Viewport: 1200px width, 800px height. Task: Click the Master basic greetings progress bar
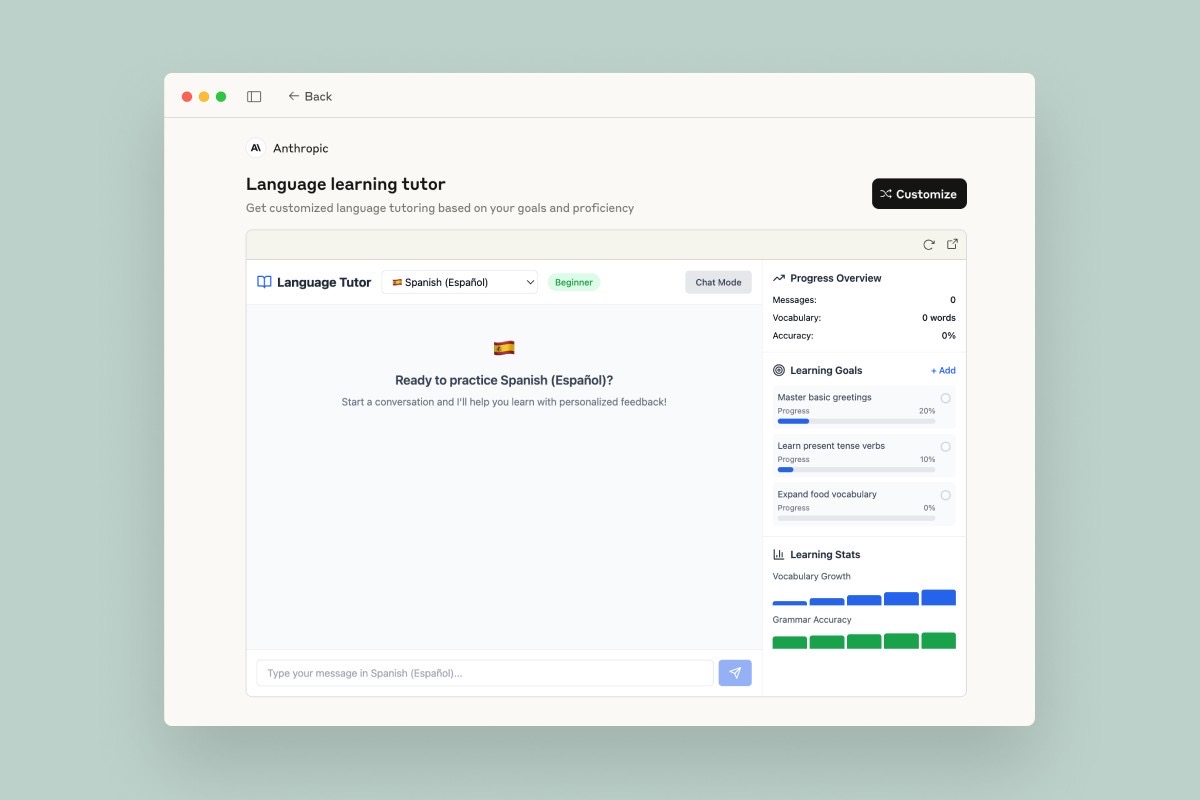click(856, 421)
